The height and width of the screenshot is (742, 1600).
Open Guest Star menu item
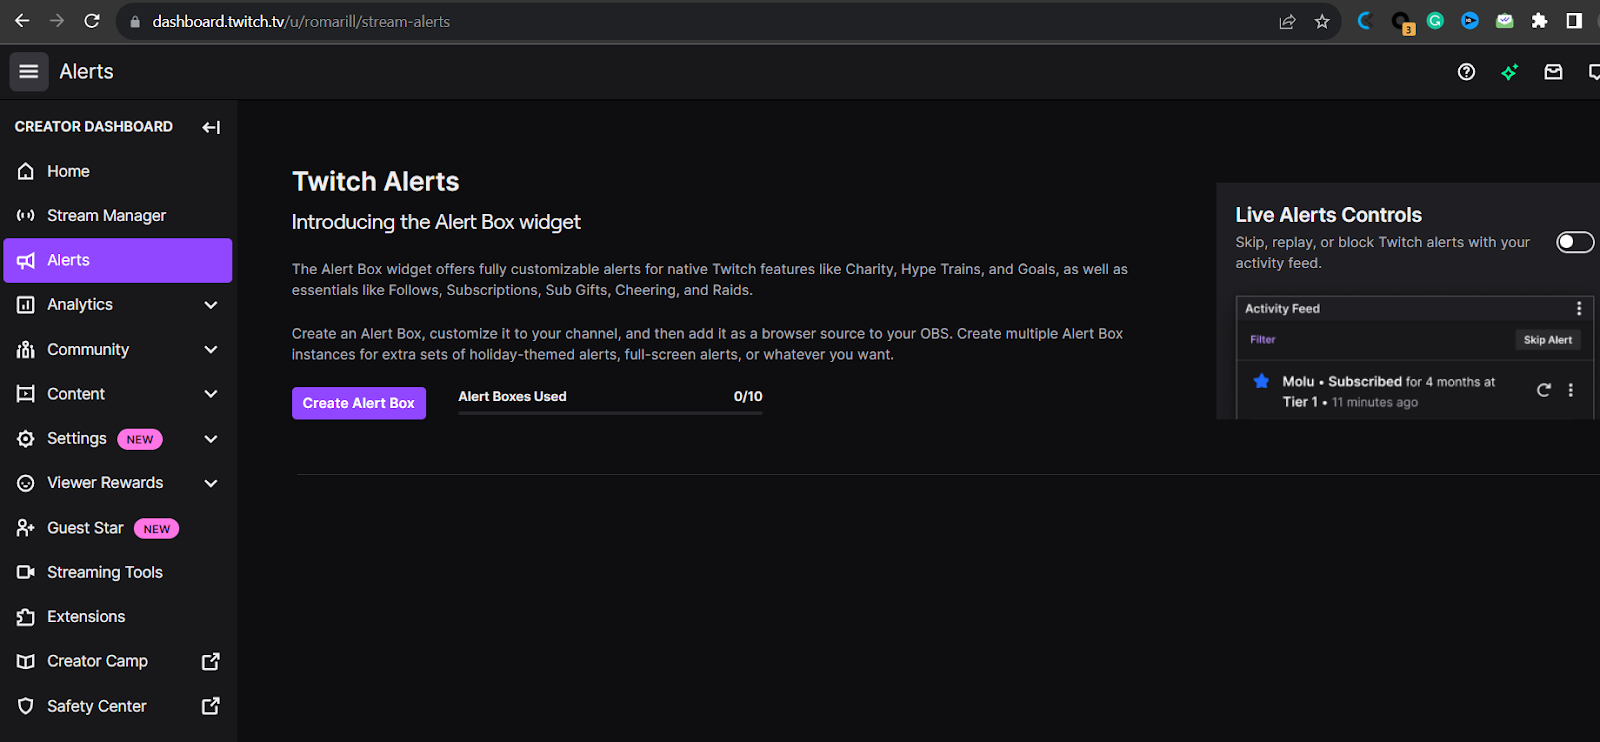[118, 527]
